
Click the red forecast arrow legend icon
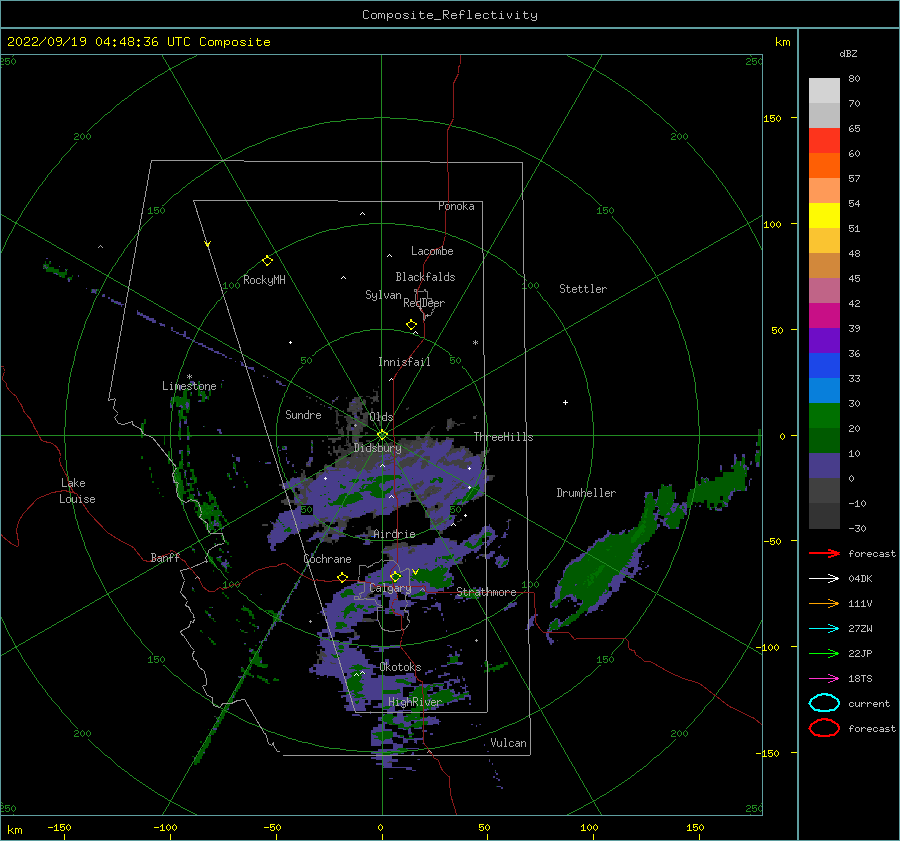pyautogui.click(x=824, y=553)
